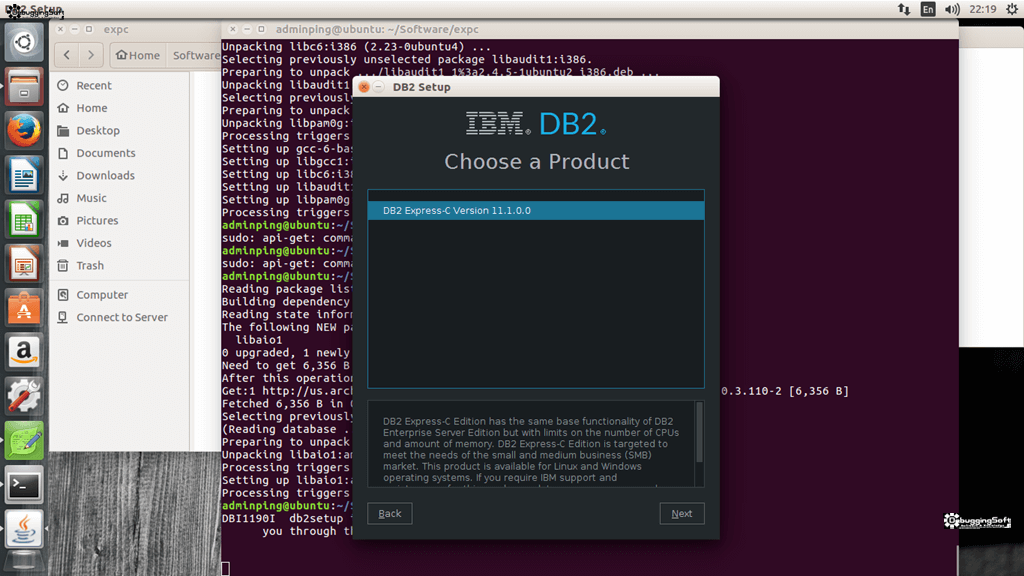Select the Java DB2 Setup dock icon
The width and height of the screenshot is (1024, 576).
tap(24, 530)
